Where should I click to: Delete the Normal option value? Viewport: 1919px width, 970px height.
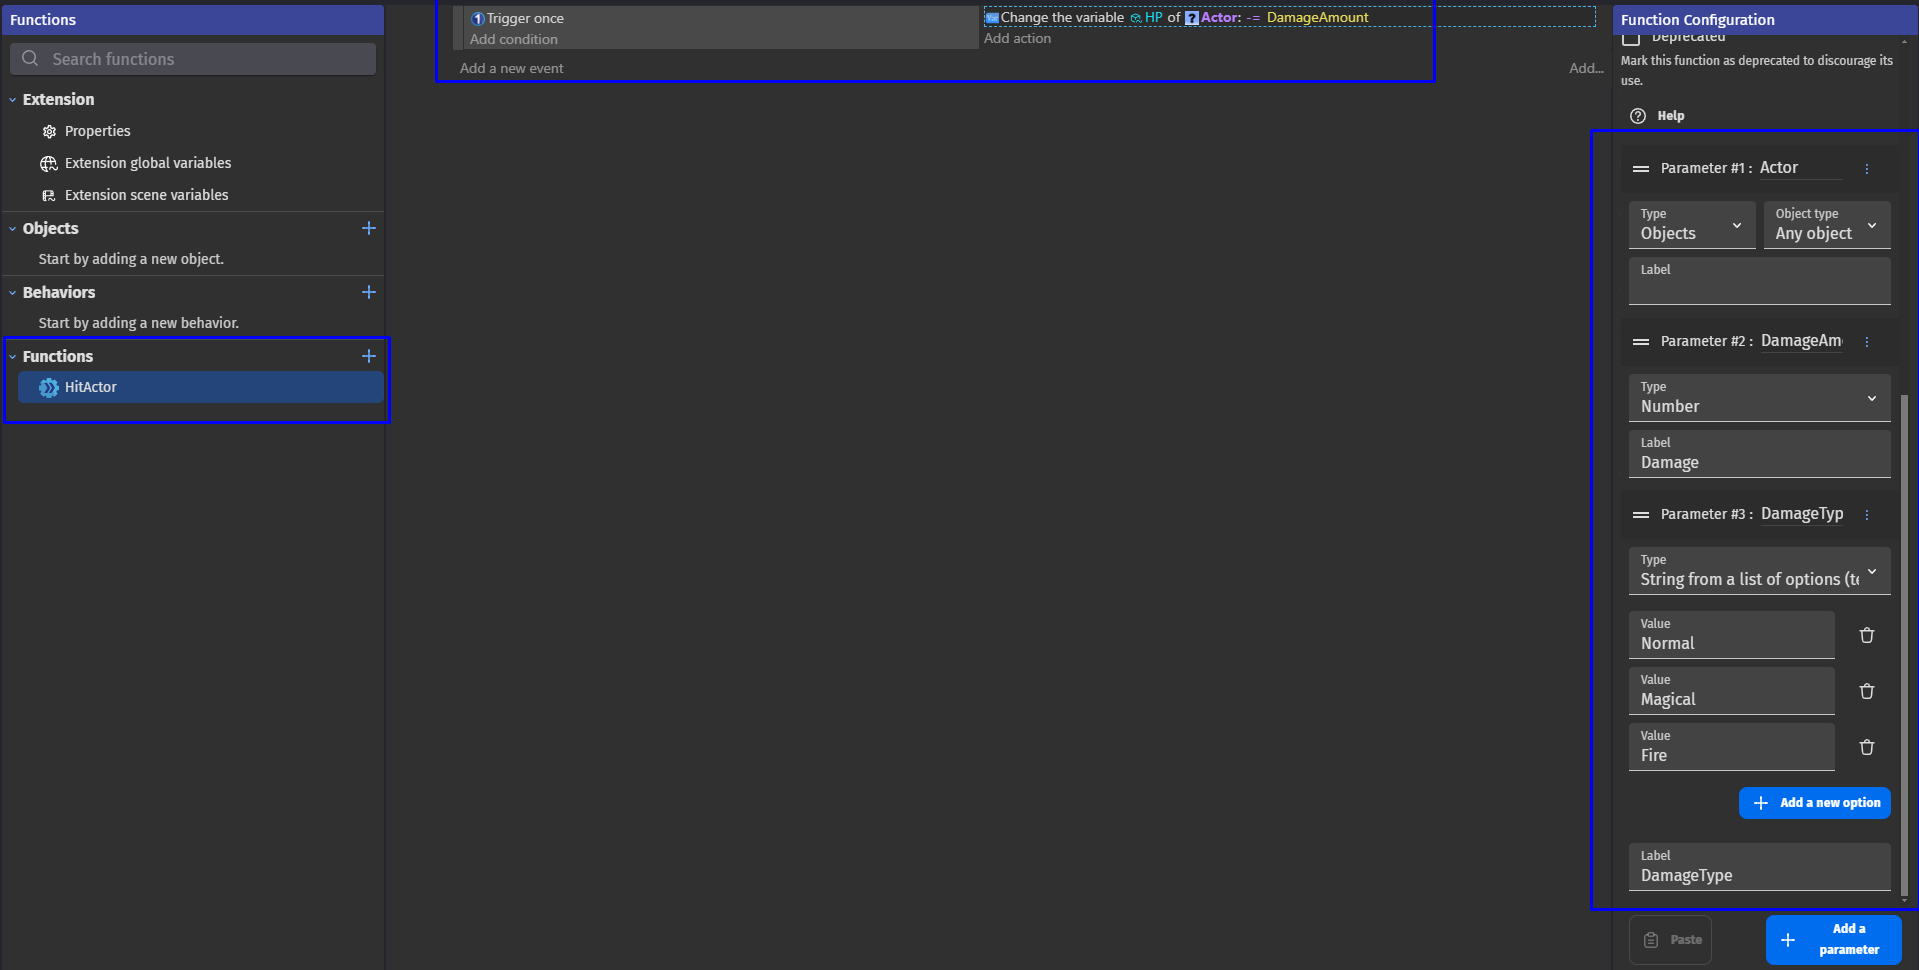(1866, 635)
